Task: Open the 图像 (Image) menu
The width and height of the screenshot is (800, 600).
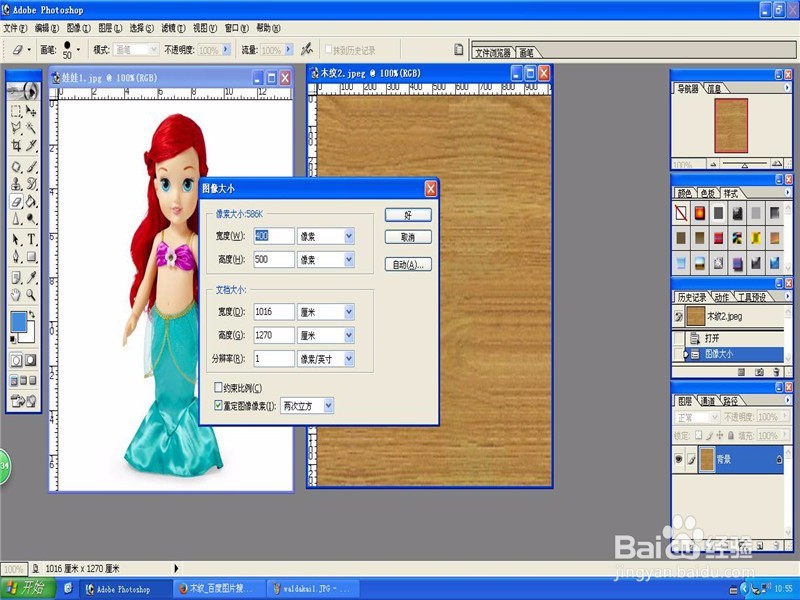Action: [79, 28]
